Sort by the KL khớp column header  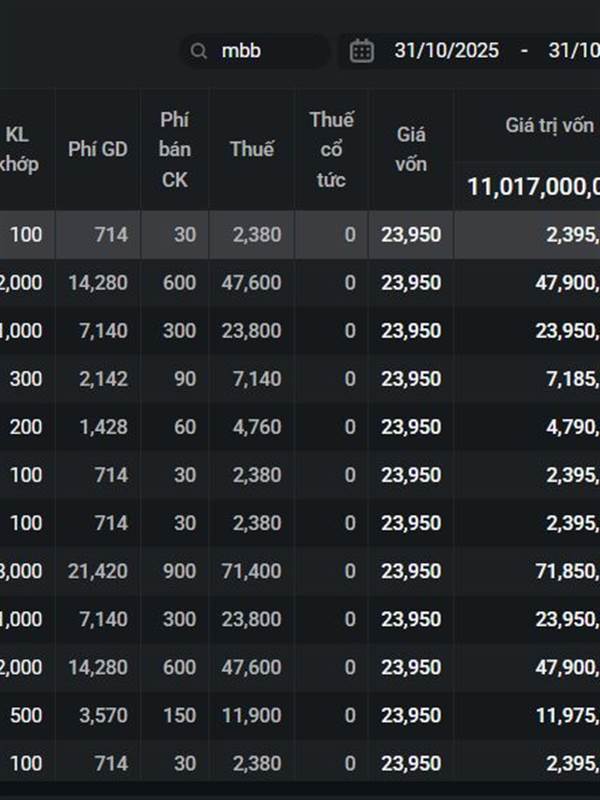pos(20,150)
